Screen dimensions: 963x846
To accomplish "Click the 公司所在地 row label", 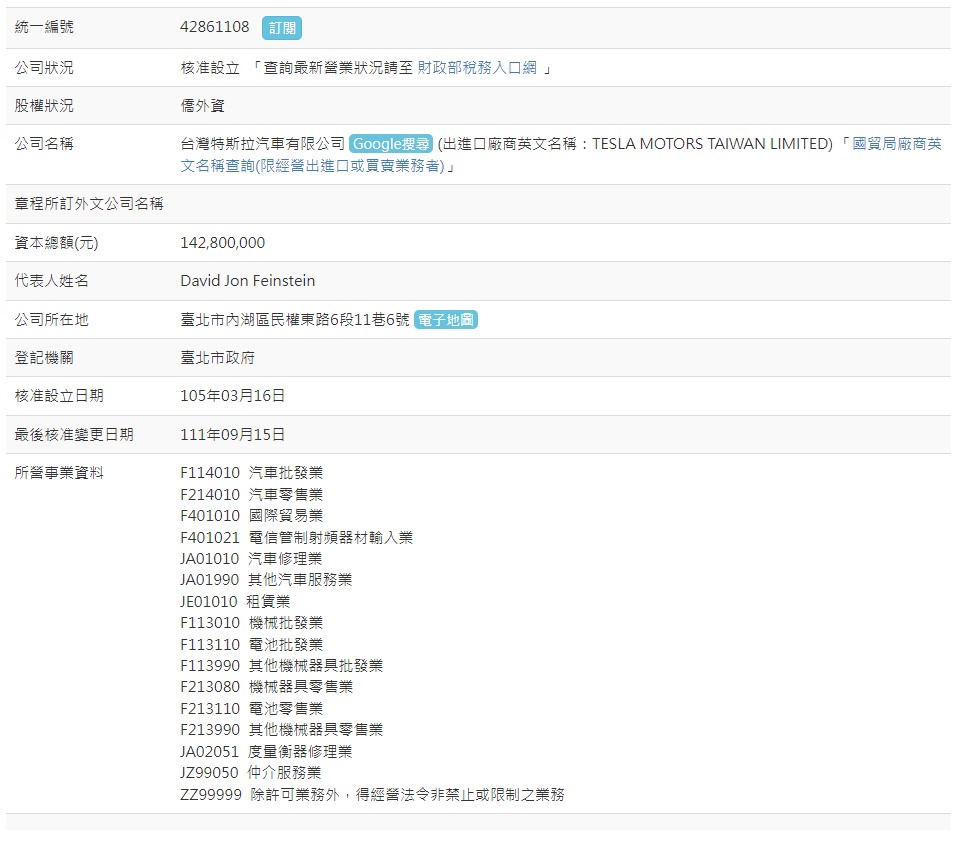I will point(52,319).
